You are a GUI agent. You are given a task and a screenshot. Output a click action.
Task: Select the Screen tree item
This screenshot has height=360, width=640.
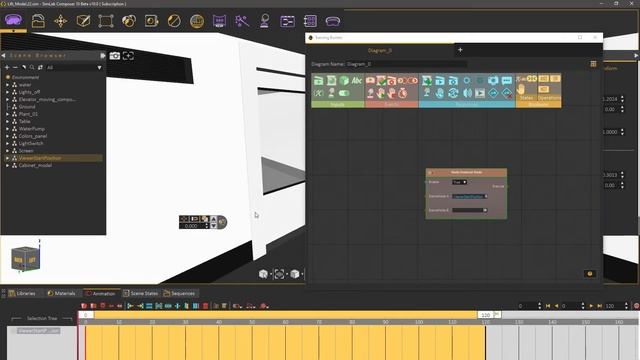[x=26, y=151]
